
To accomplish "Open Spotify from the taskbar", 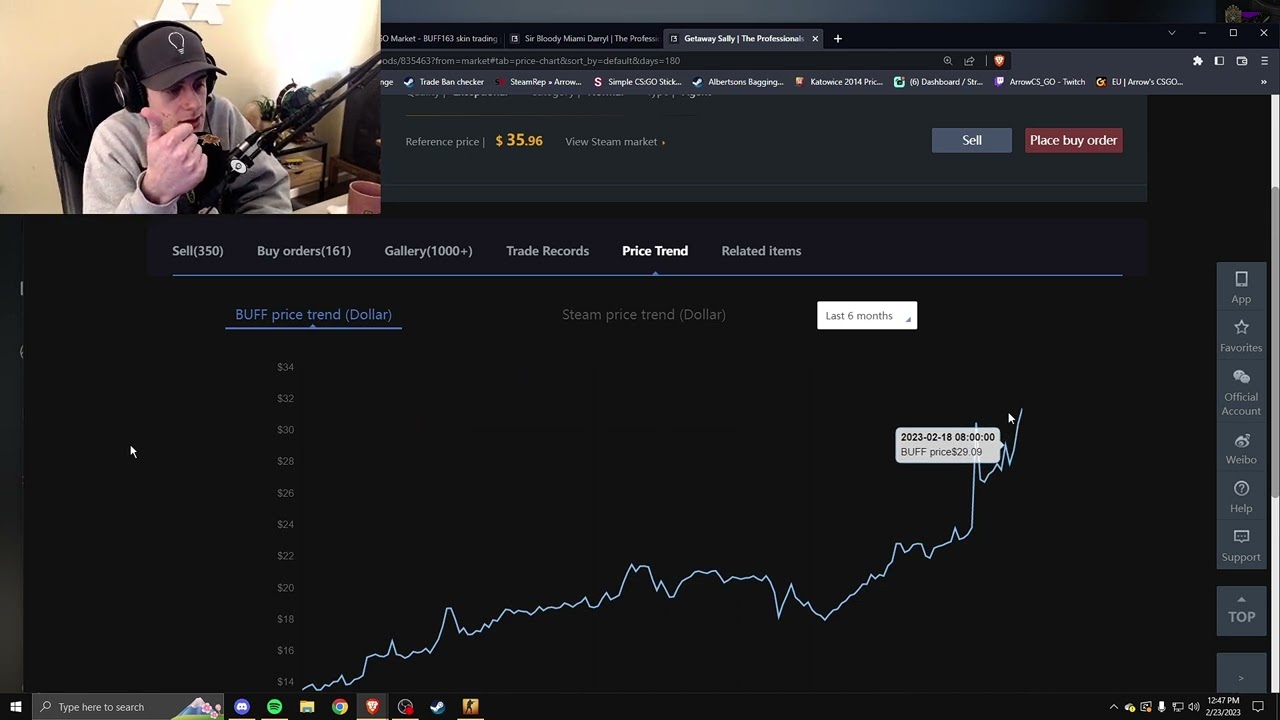I will pos(274,707).
